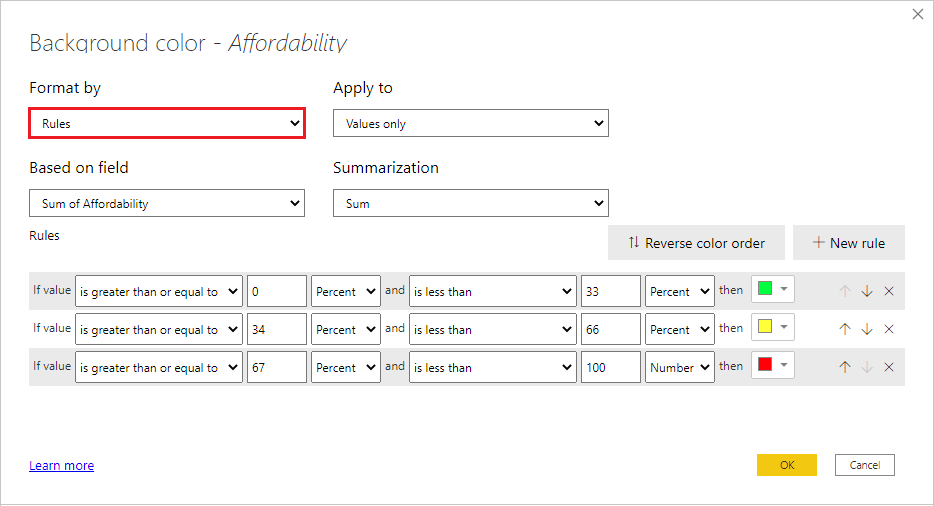Screen dimensions: 934x506
Task: Open first rule's 'is less than' dropdown
Action: click(x=493, y=291)
